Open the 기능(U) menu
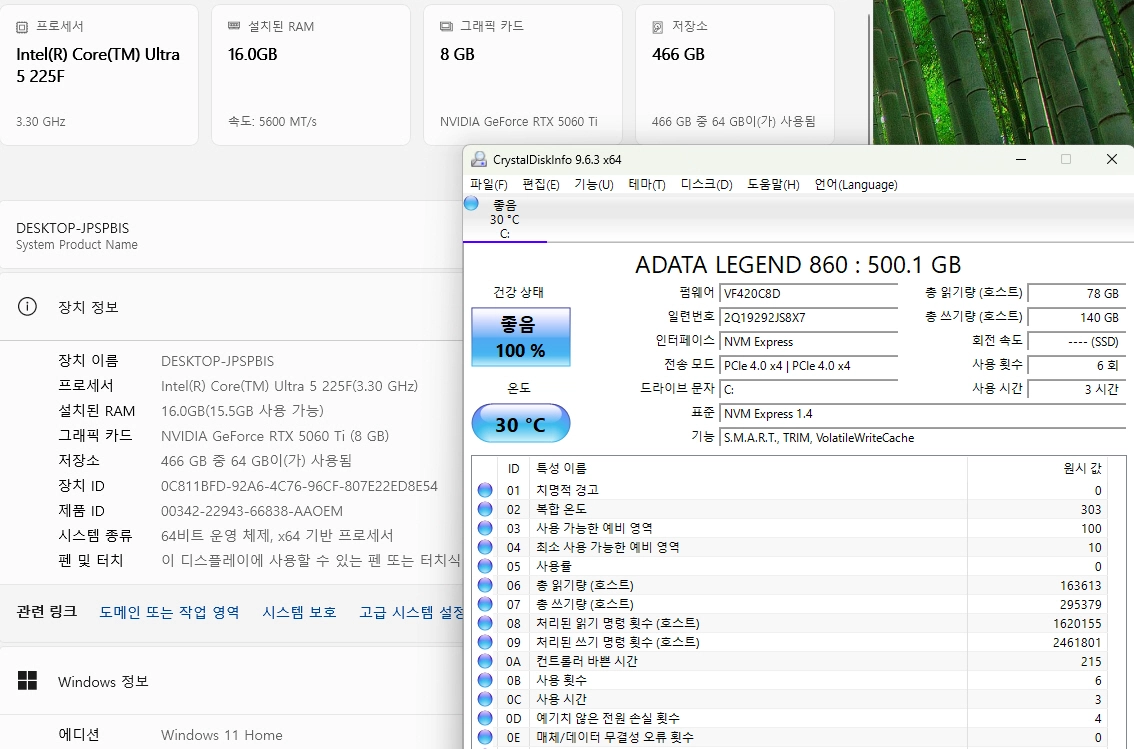 click(594, 184)
